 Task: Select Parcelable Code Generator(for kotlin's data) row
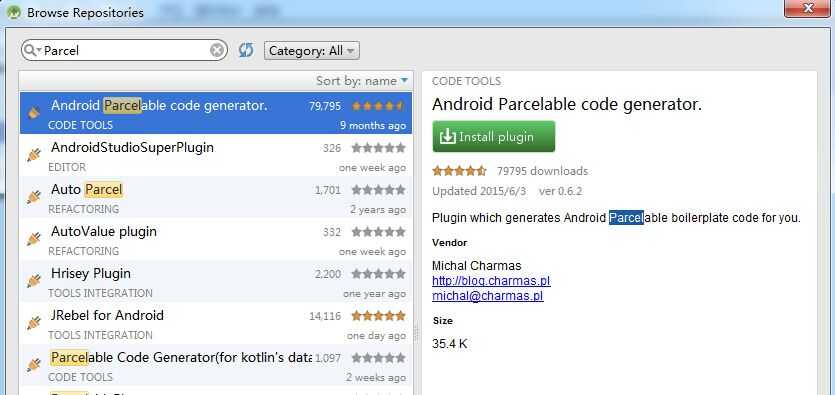(x=216, y=365)
